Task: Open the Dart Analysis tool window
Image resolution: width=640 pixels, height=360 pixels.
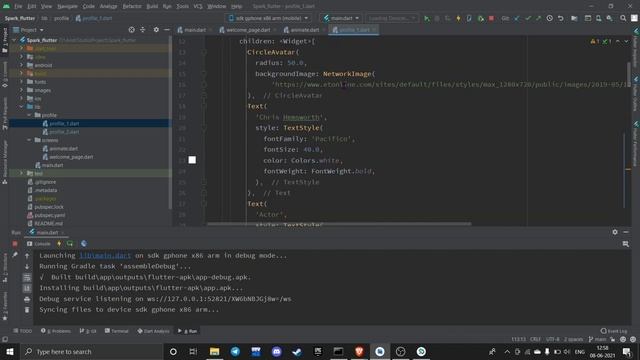Action: pos(153,331)
